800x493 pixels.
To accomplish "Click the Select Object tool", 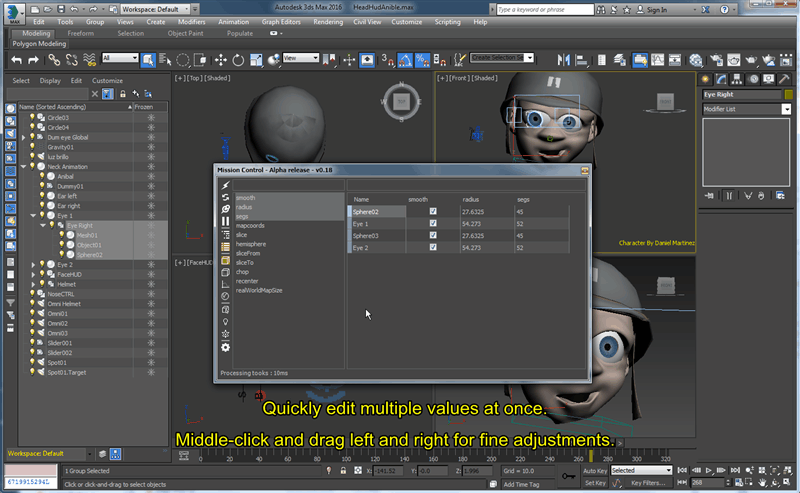I will (148, 60).
